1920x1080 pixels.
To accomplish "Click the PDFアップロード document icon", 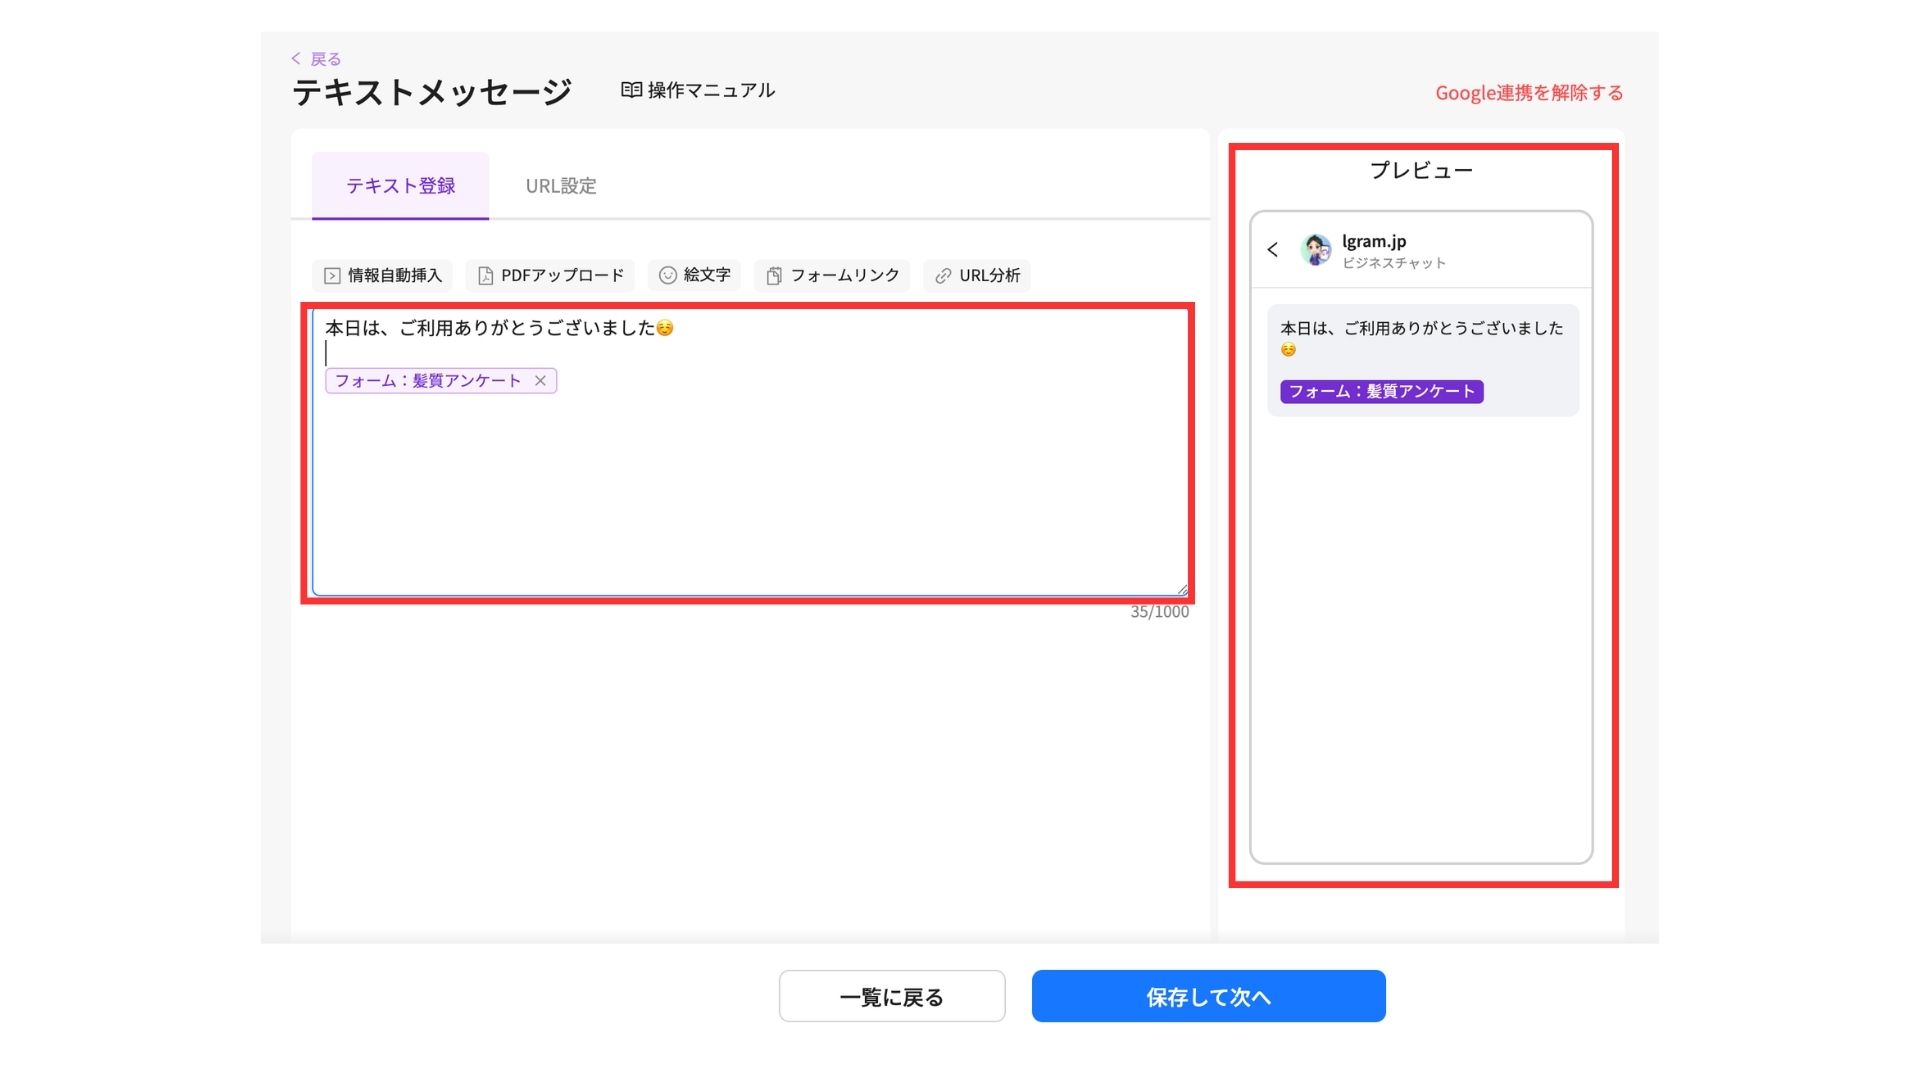I will tap(485, 276).
